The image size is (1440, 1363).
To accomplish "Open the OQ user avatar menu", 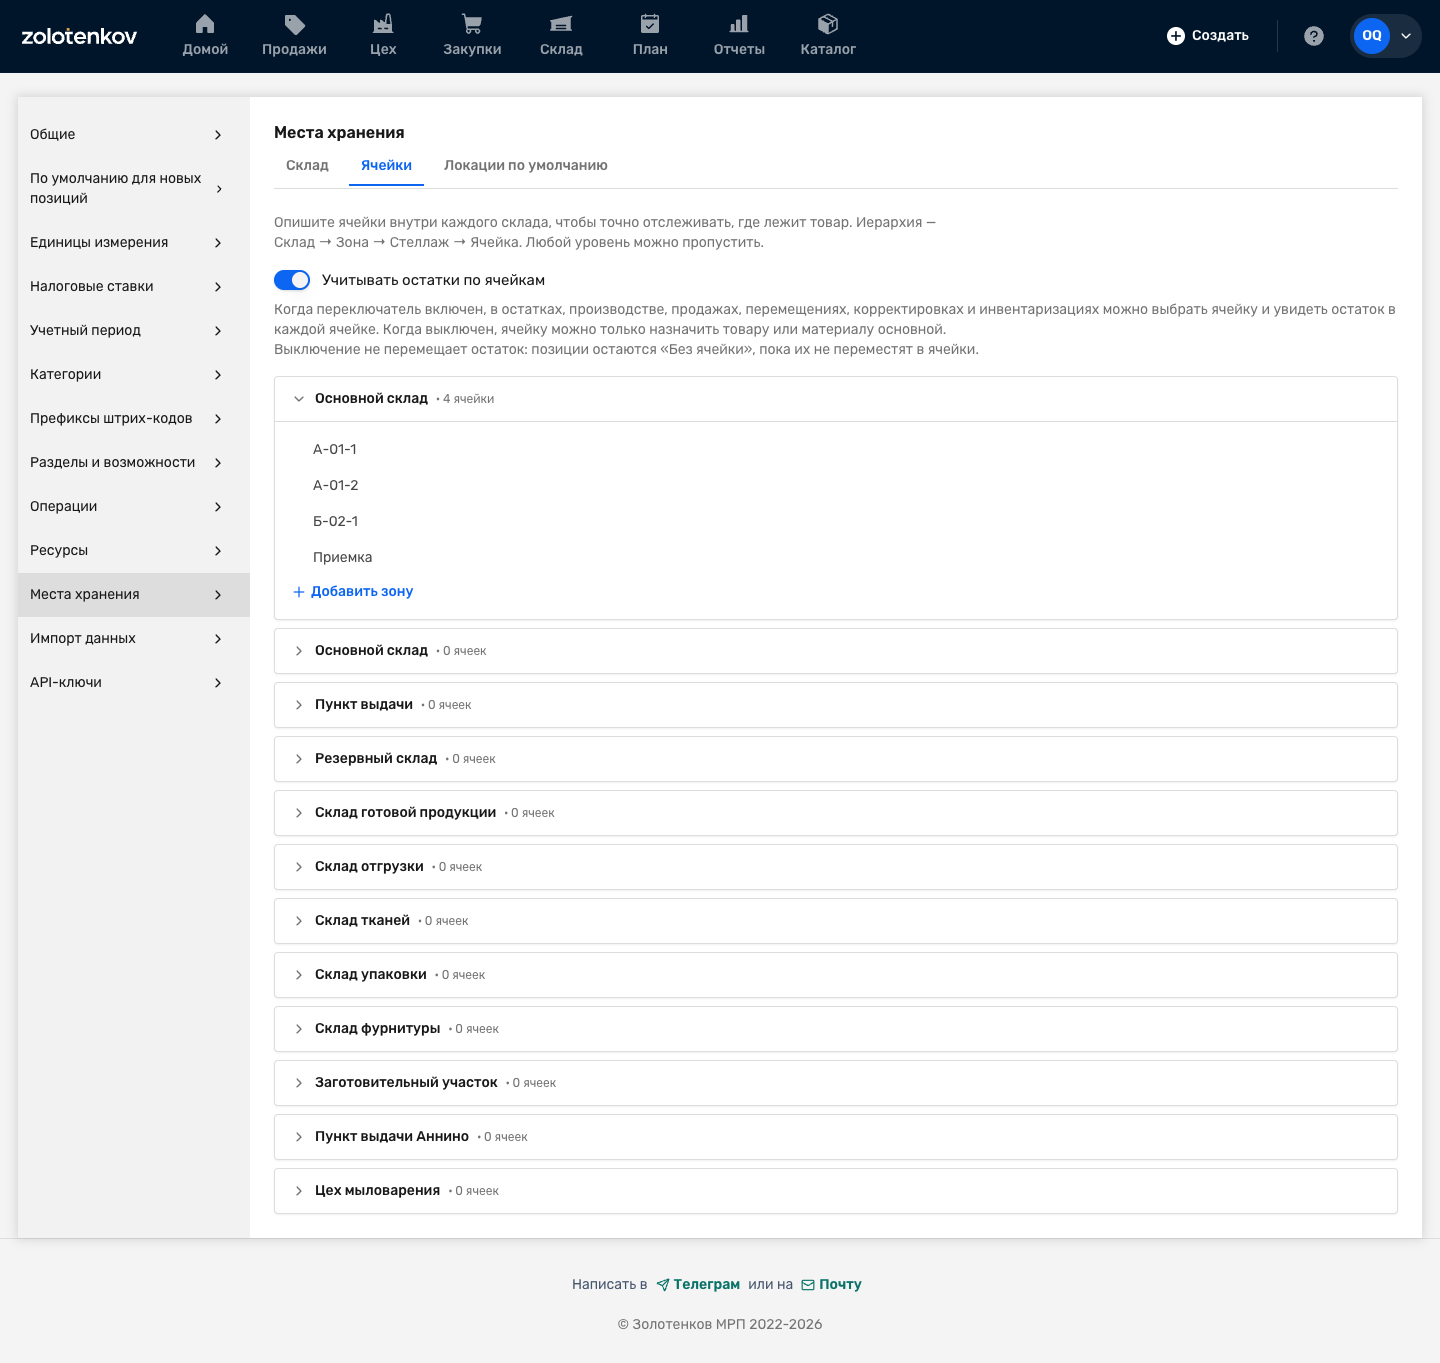I will (x=1385, y=36).
